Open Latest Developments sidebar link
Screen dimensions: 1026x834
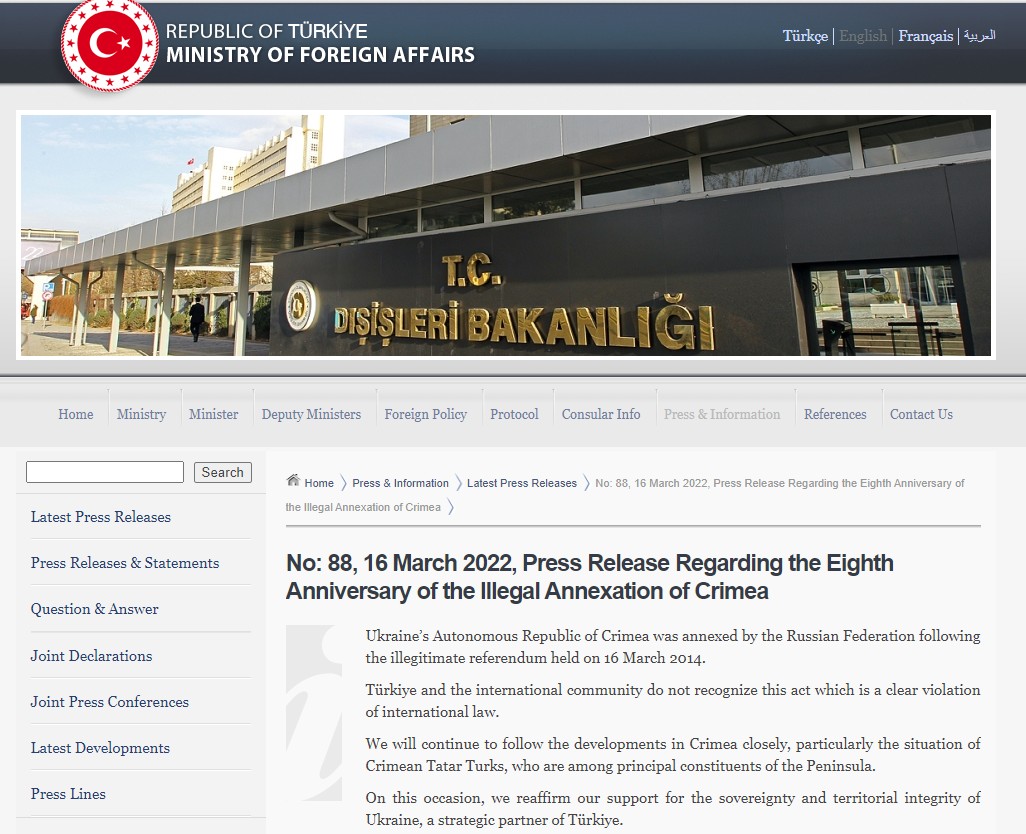100,748
